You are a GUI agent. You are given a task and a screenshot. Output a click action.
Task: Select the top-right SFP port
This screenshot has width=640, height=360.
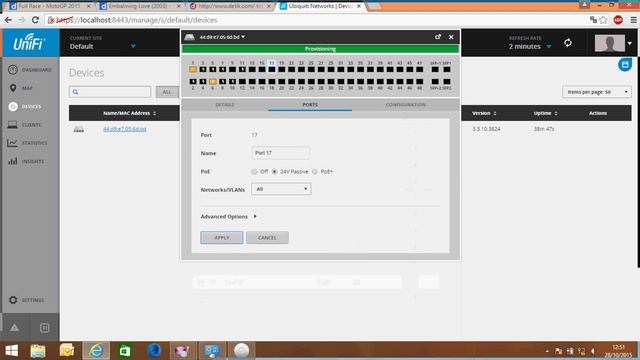[x=447, y=69]
